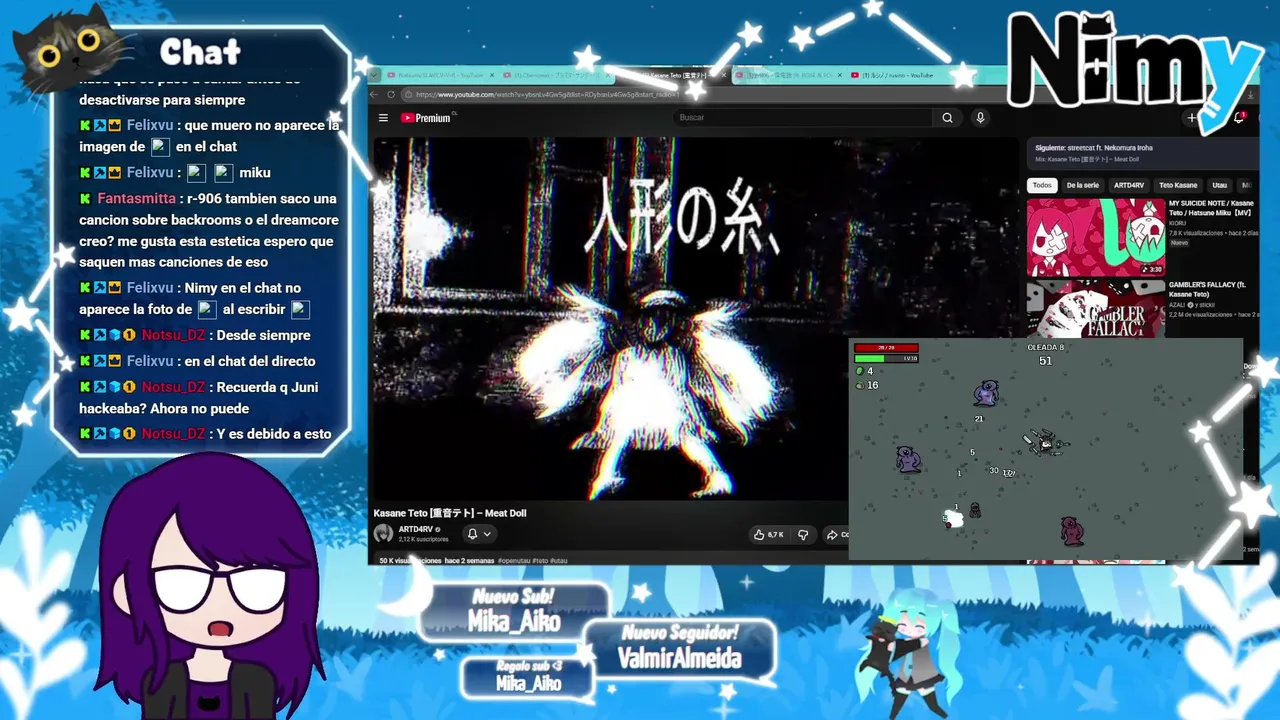Viewport: 1280px width, 720px height.
Task: Switch to the first 'SLAVE.V-V-R' browser tab
Action: 441,75
